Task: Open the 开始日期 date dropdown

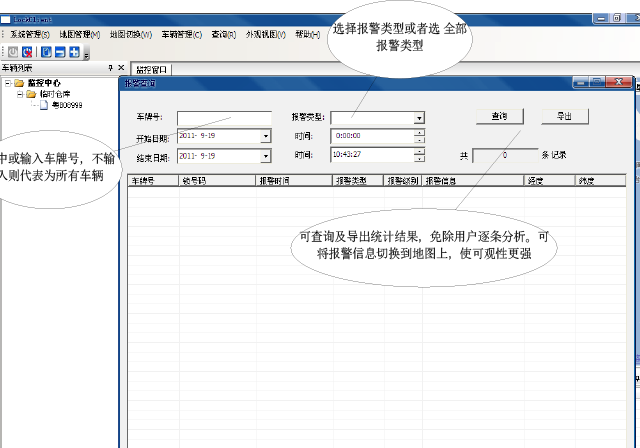Action: pos(266,136)
